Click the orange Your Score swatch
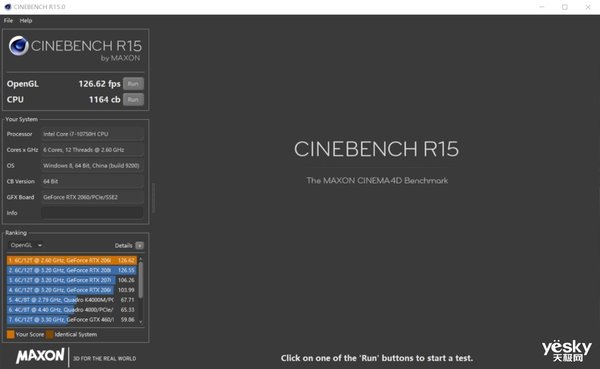Image resolution: width=600 pixels, height=369 pixels. point(11,335)
